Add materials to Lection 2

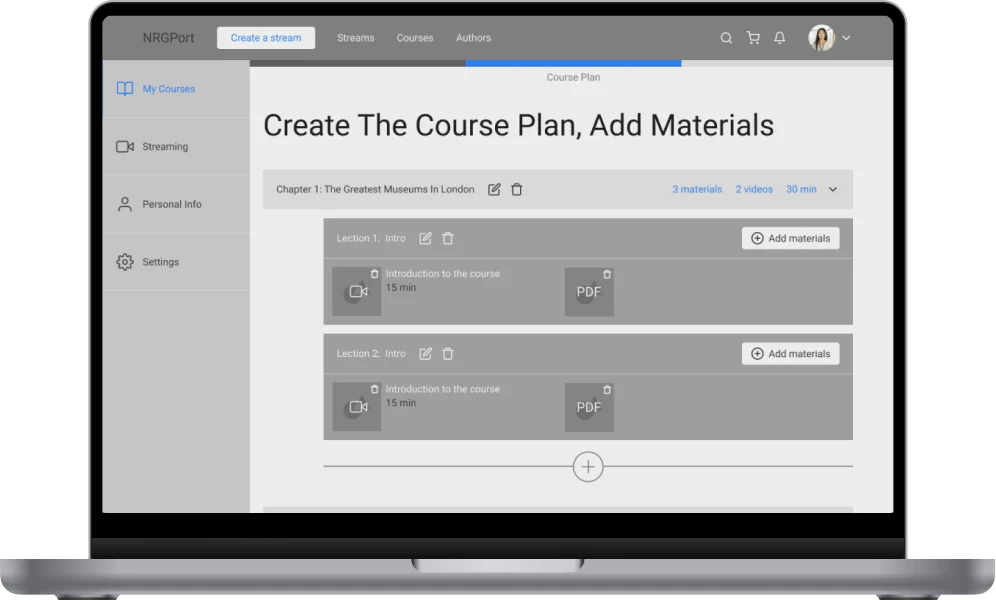[x=790, y=354]
